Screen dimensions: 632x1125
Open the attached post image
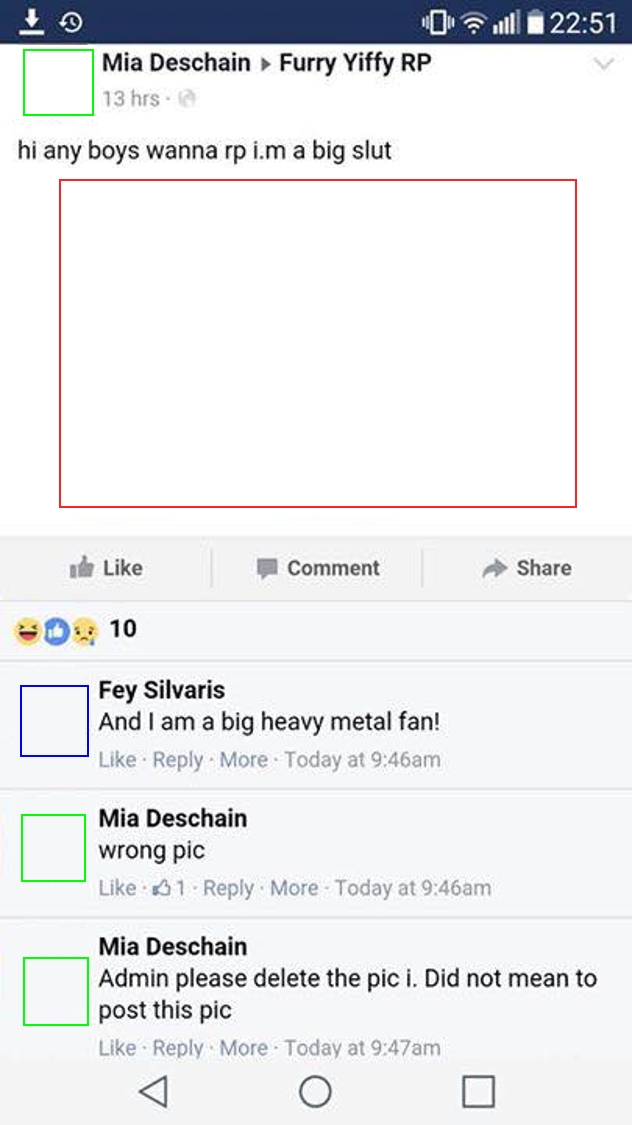318,344
